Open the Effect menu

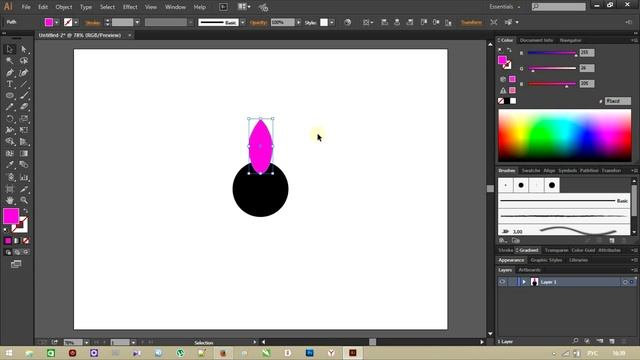[x=130, y=7]
